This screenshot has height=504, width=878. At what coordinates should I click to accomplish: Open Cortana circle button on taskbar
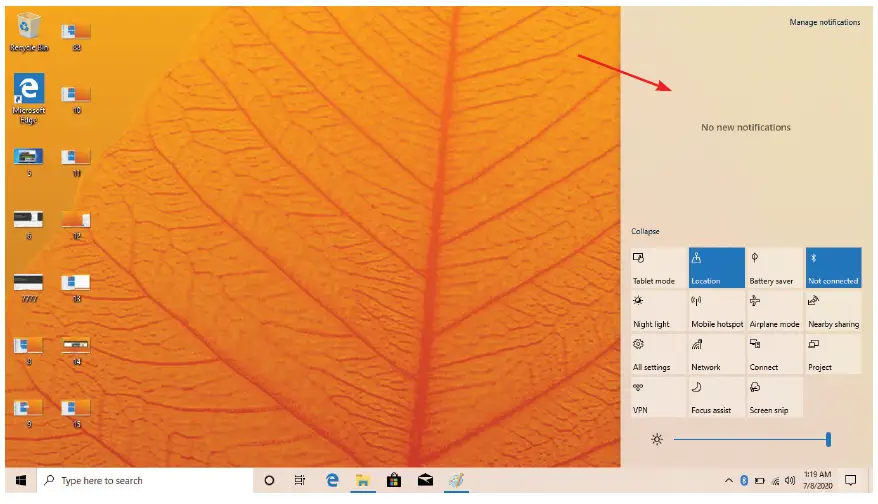pyautogui.click(x=269, y=480)
